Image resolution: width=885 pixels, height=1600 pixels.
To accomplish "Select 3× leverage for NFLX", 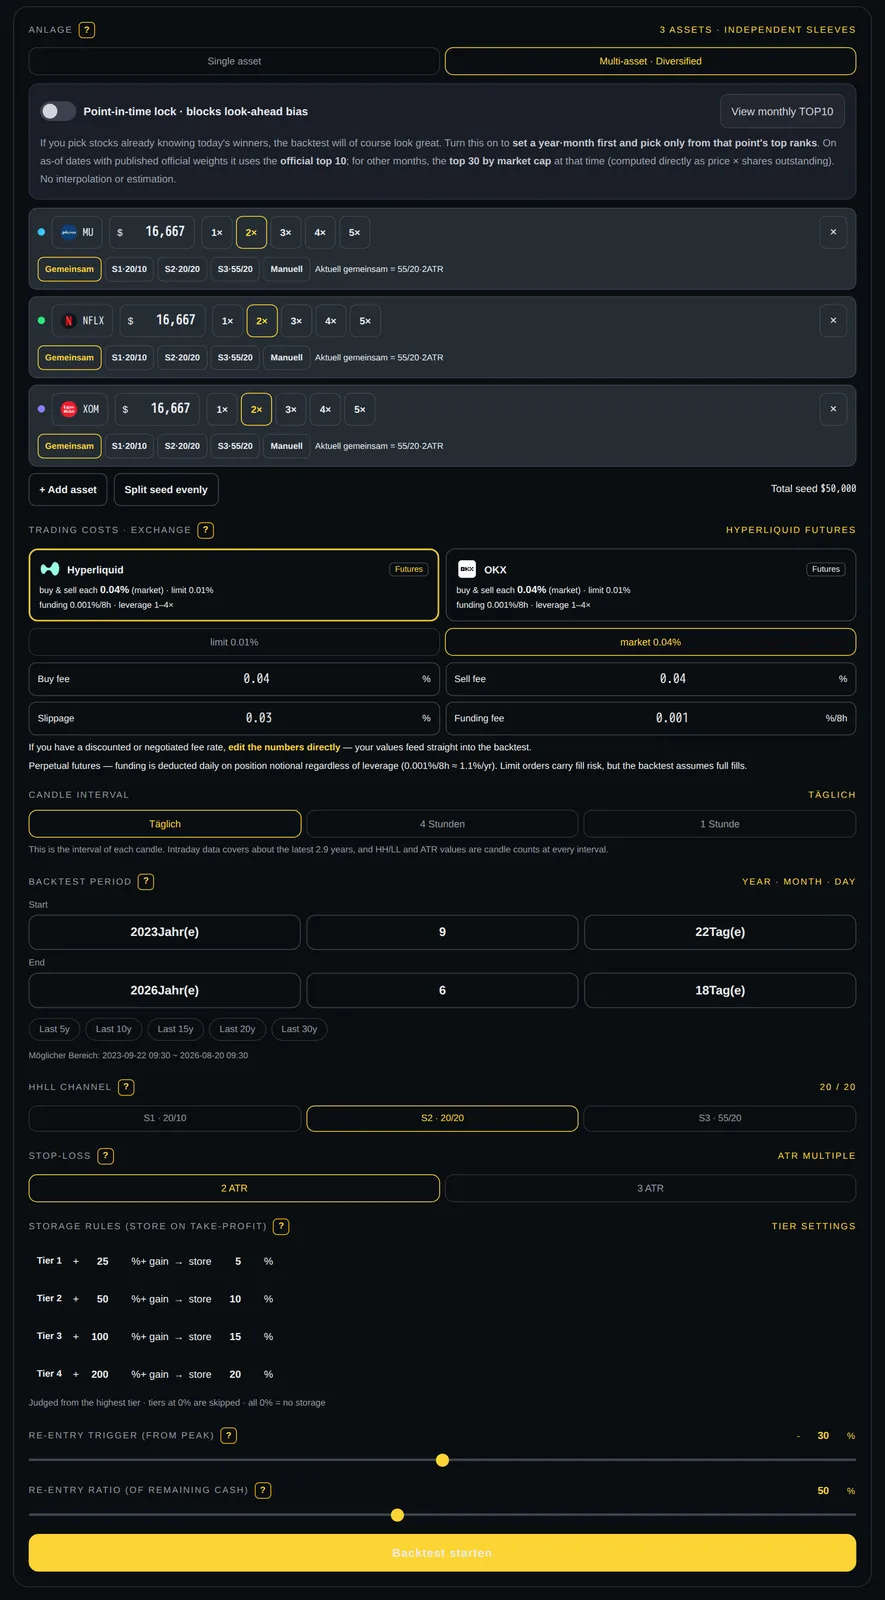I will [296, 321].
